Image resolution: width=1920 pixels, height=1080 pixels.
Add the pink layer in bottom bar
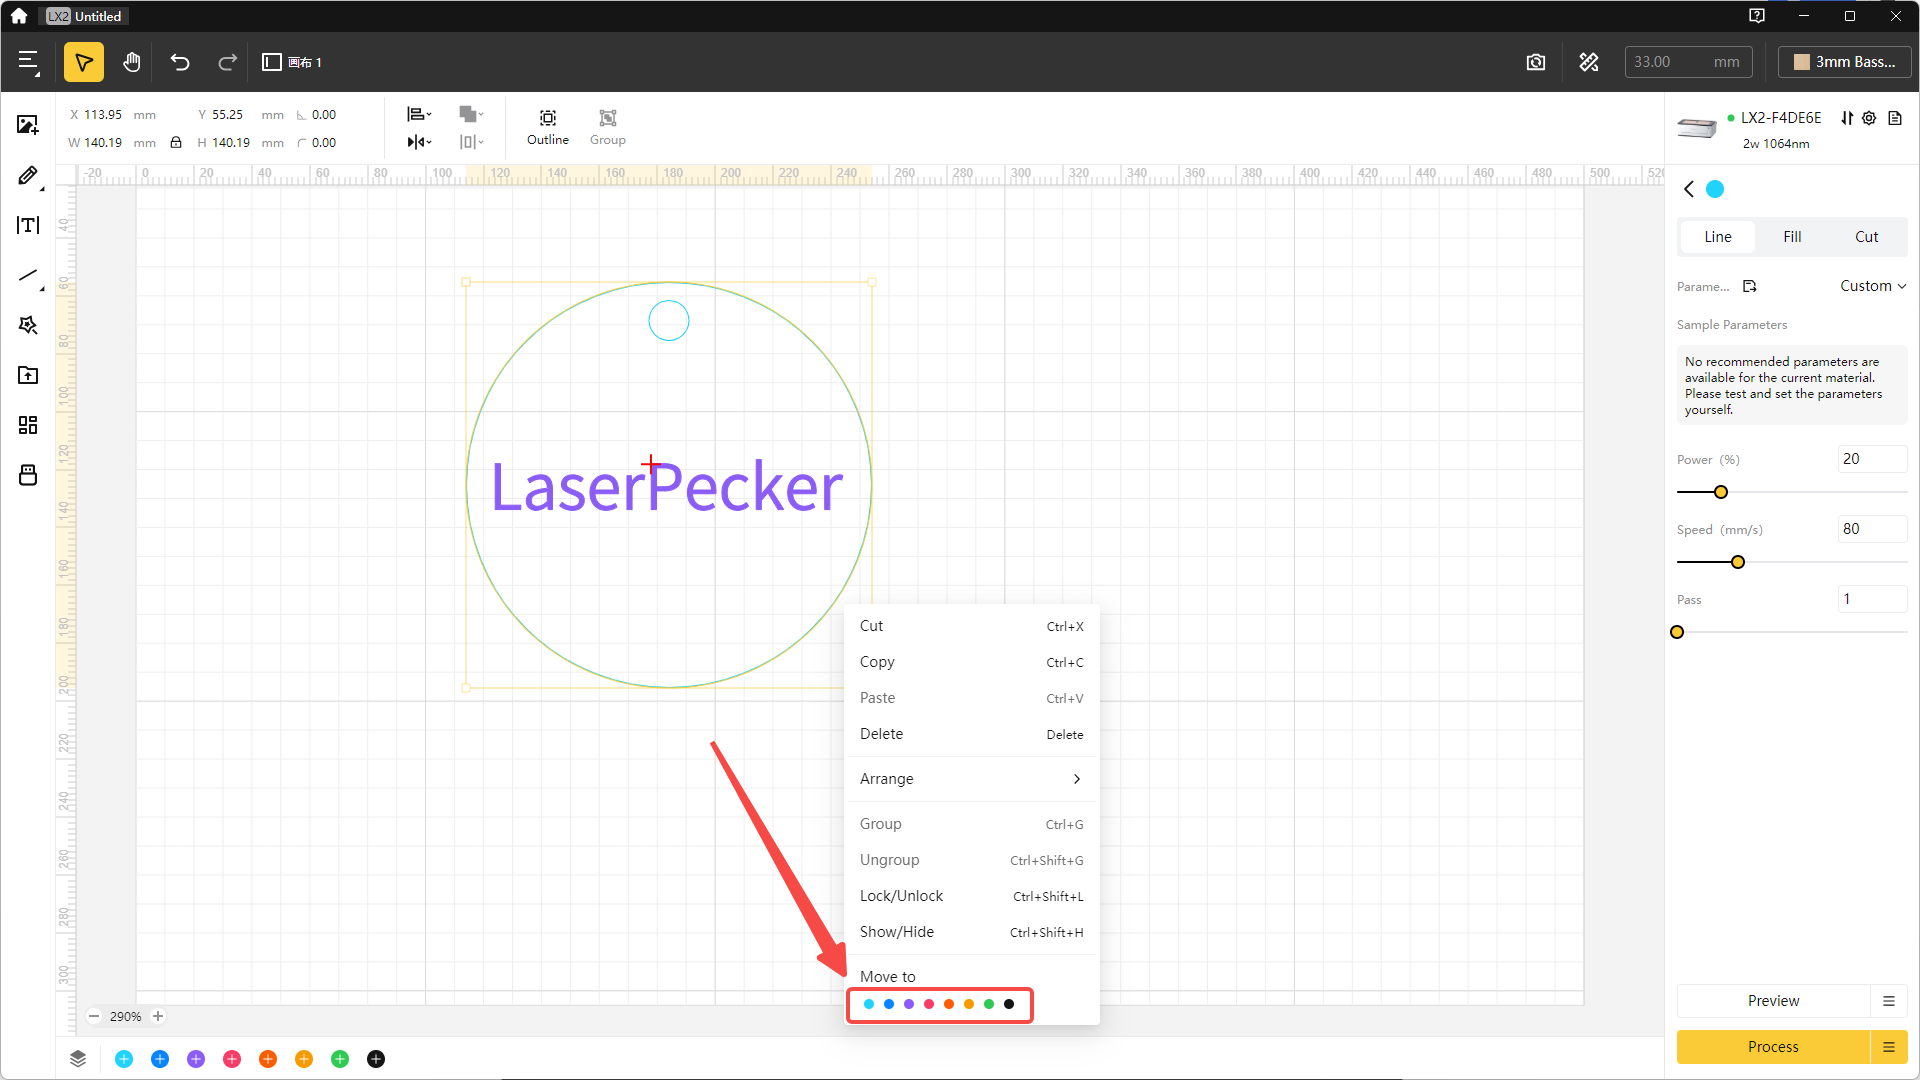tap(232, 1059)
